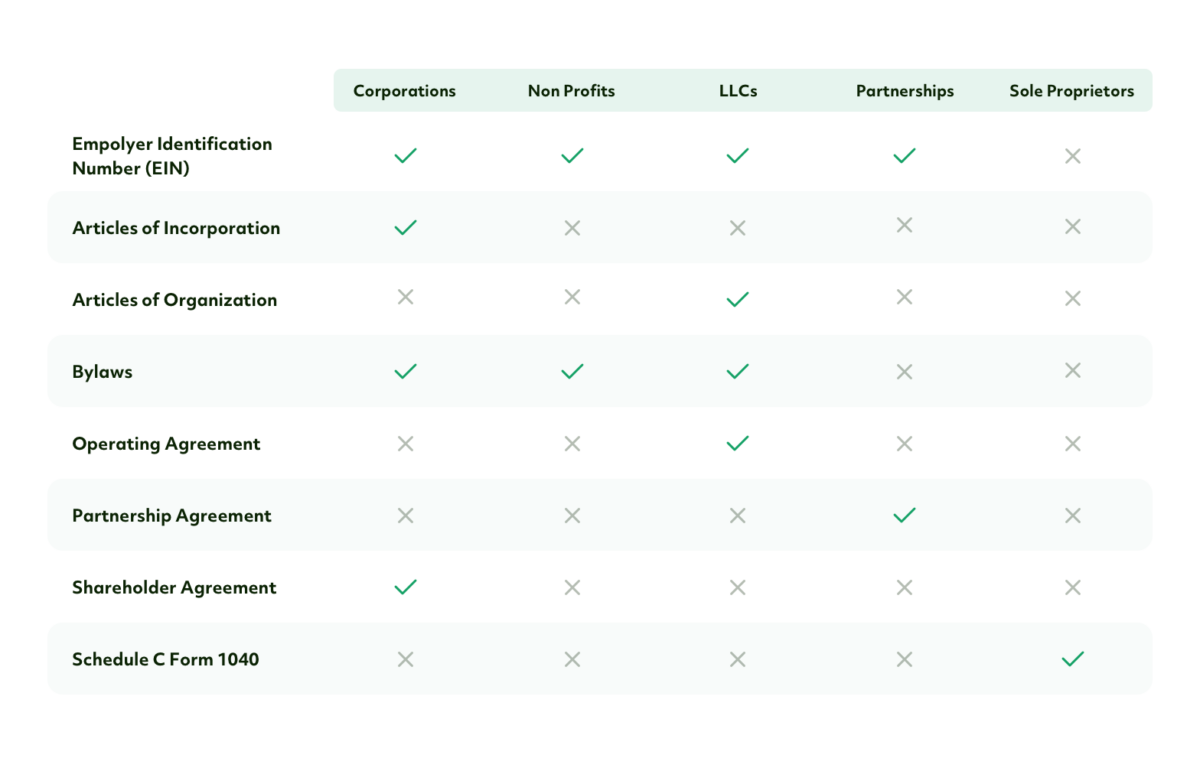Viewport: 1200px width, 771px height.
Task: Select the LLCs column header
Action: 738,91
